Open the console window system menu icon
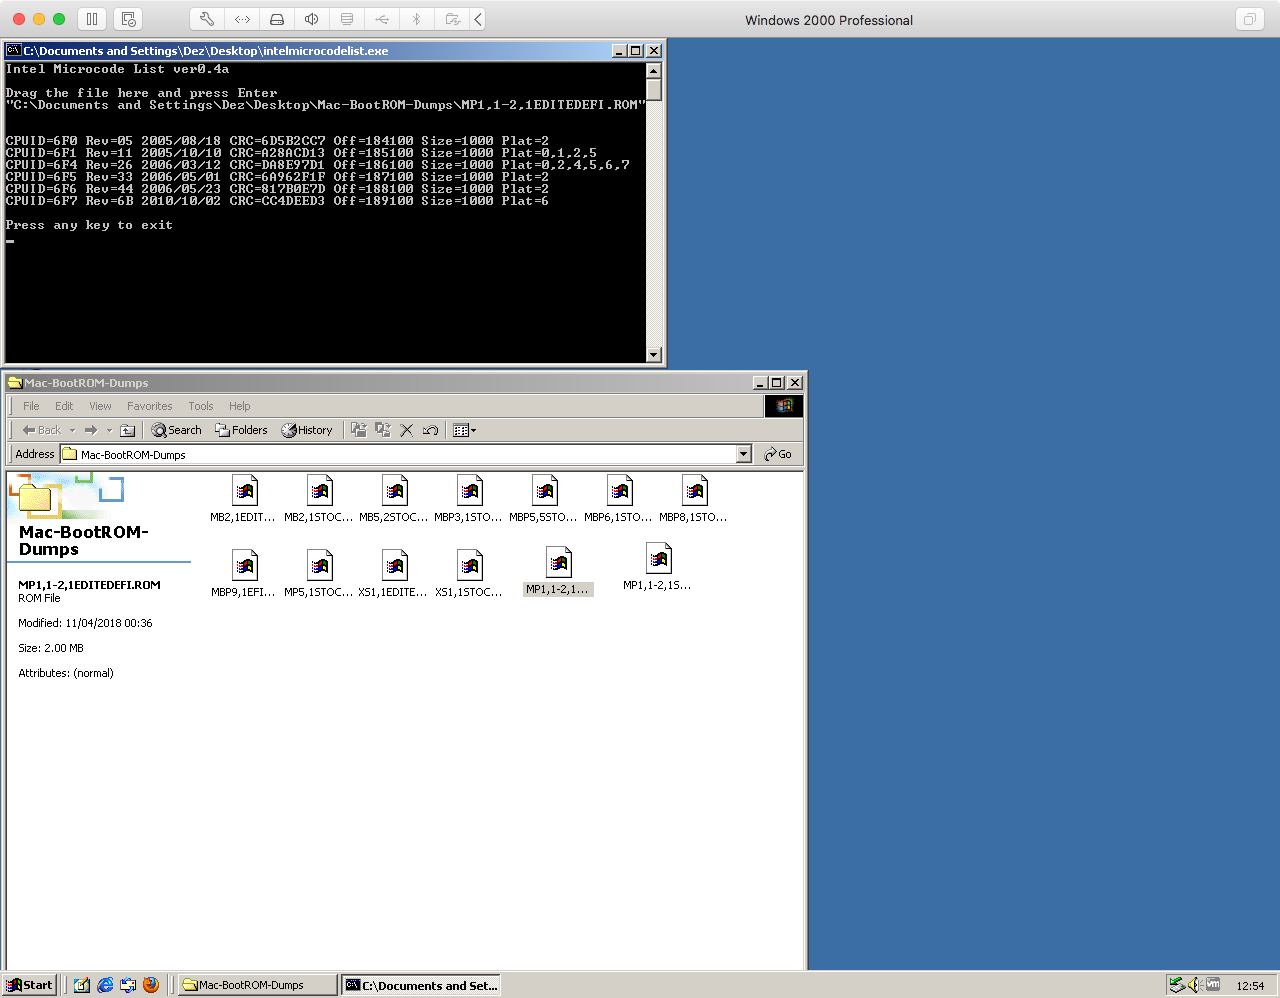 point(14,50)
